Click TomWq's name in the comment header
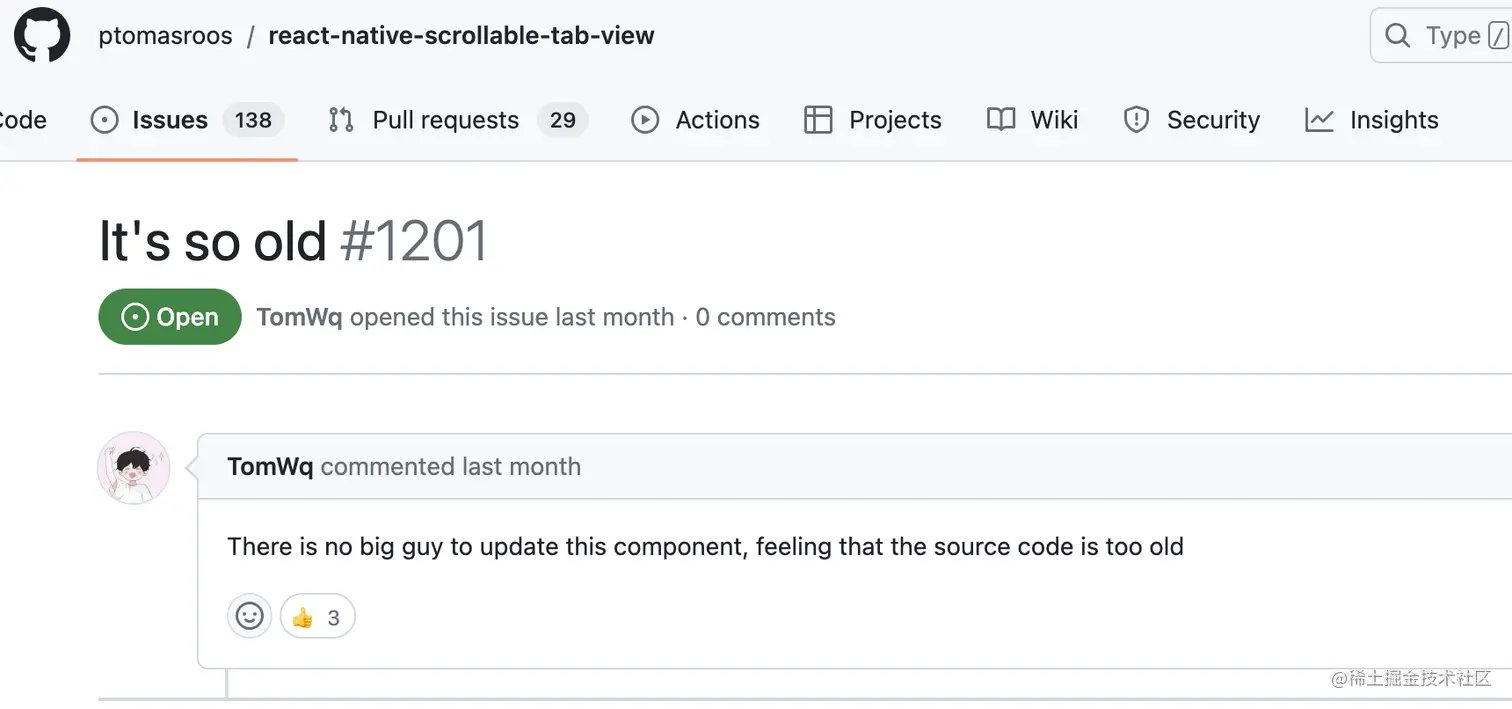 click(270, 467)
